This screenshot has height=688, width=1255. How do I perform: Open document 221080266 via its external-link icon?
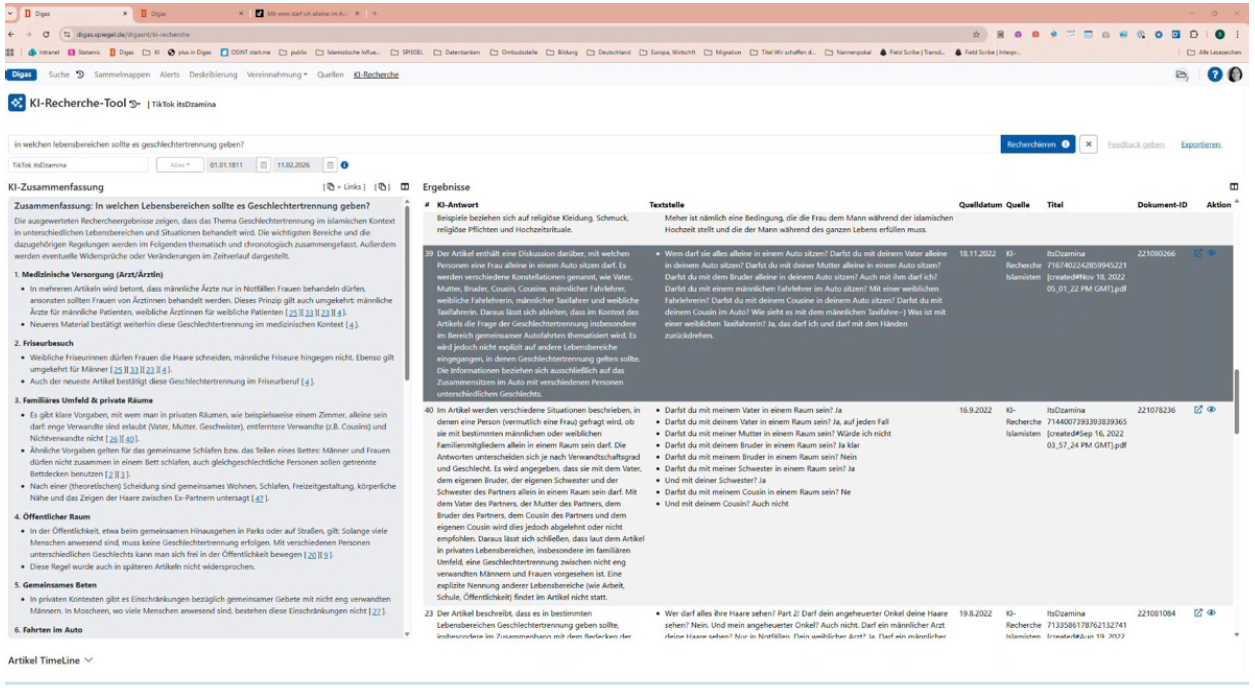tap(1198, 252)
